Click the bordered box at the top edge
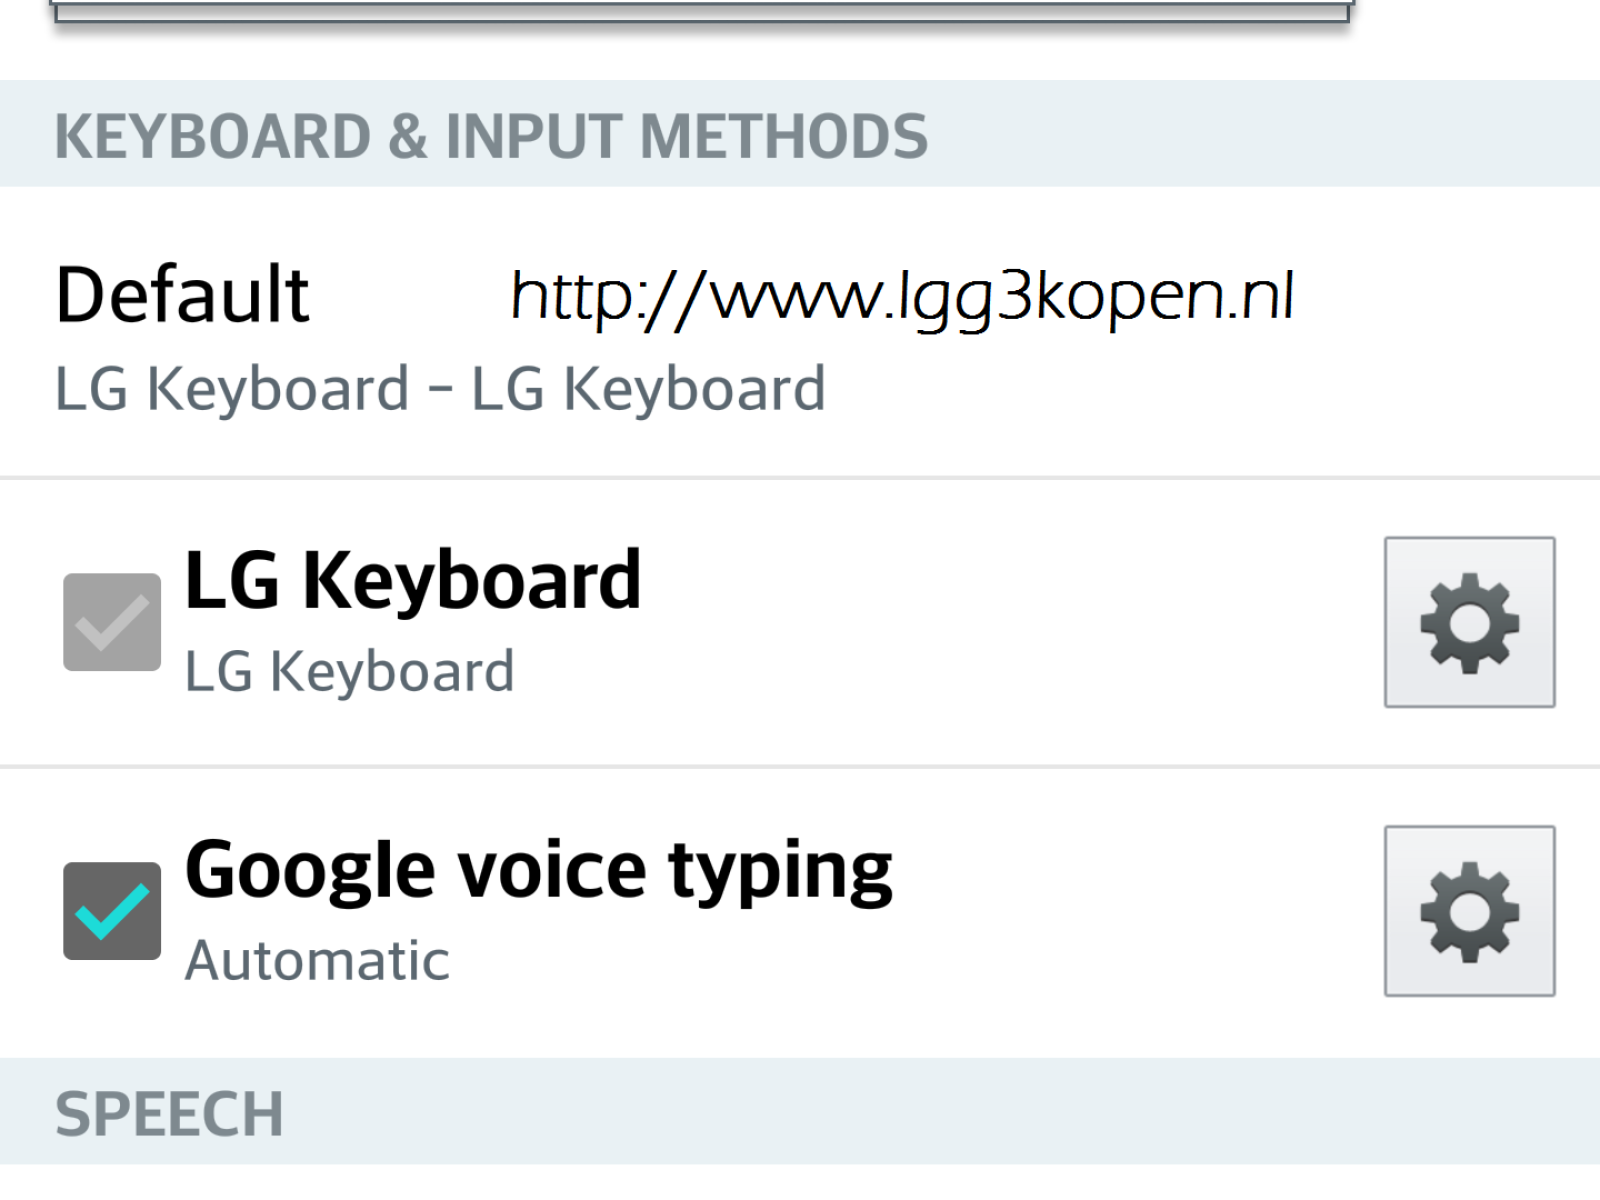1600x1200 pixels. pos(700,10)
